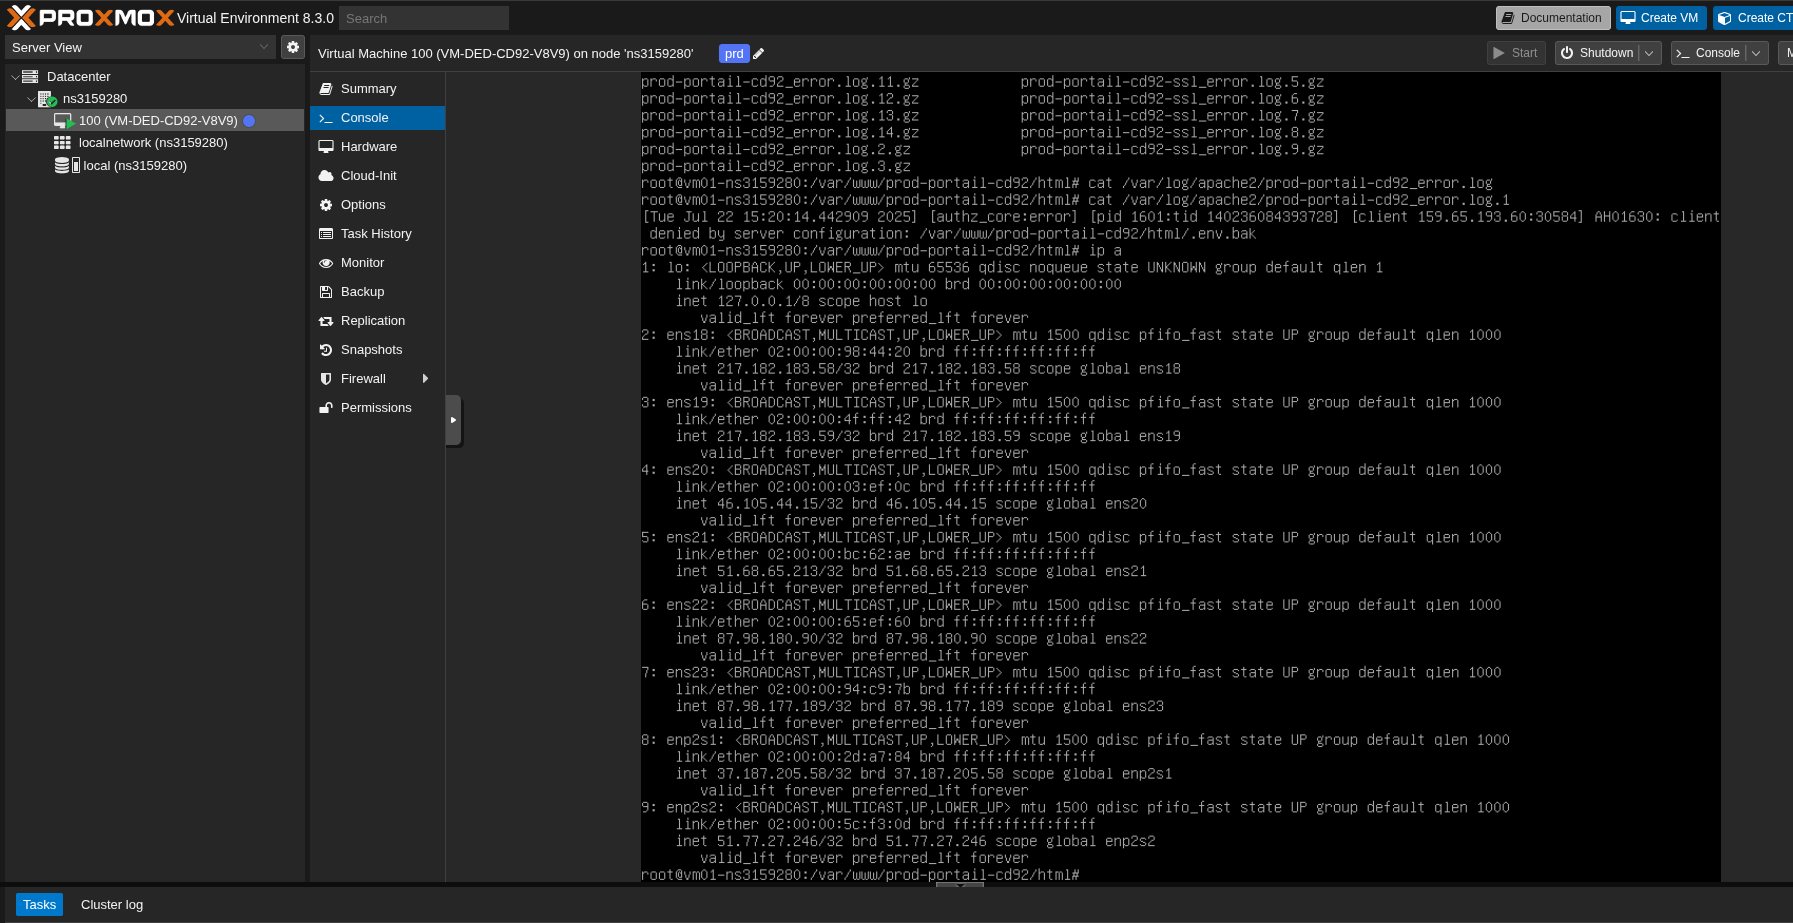1793x923 pixels.
Task: Switch to the Cluster log tab
Action: (111, 904)
